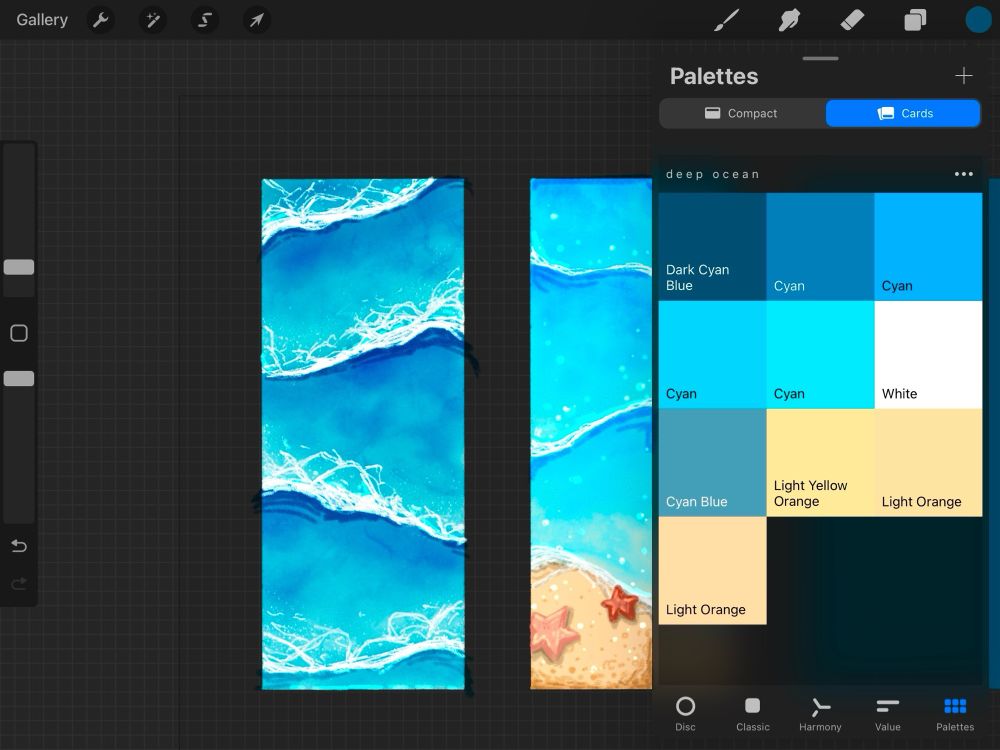Switch to the Value color tab
The height and width of the screenshot is (750, 1000).
[x=888, y=714]
